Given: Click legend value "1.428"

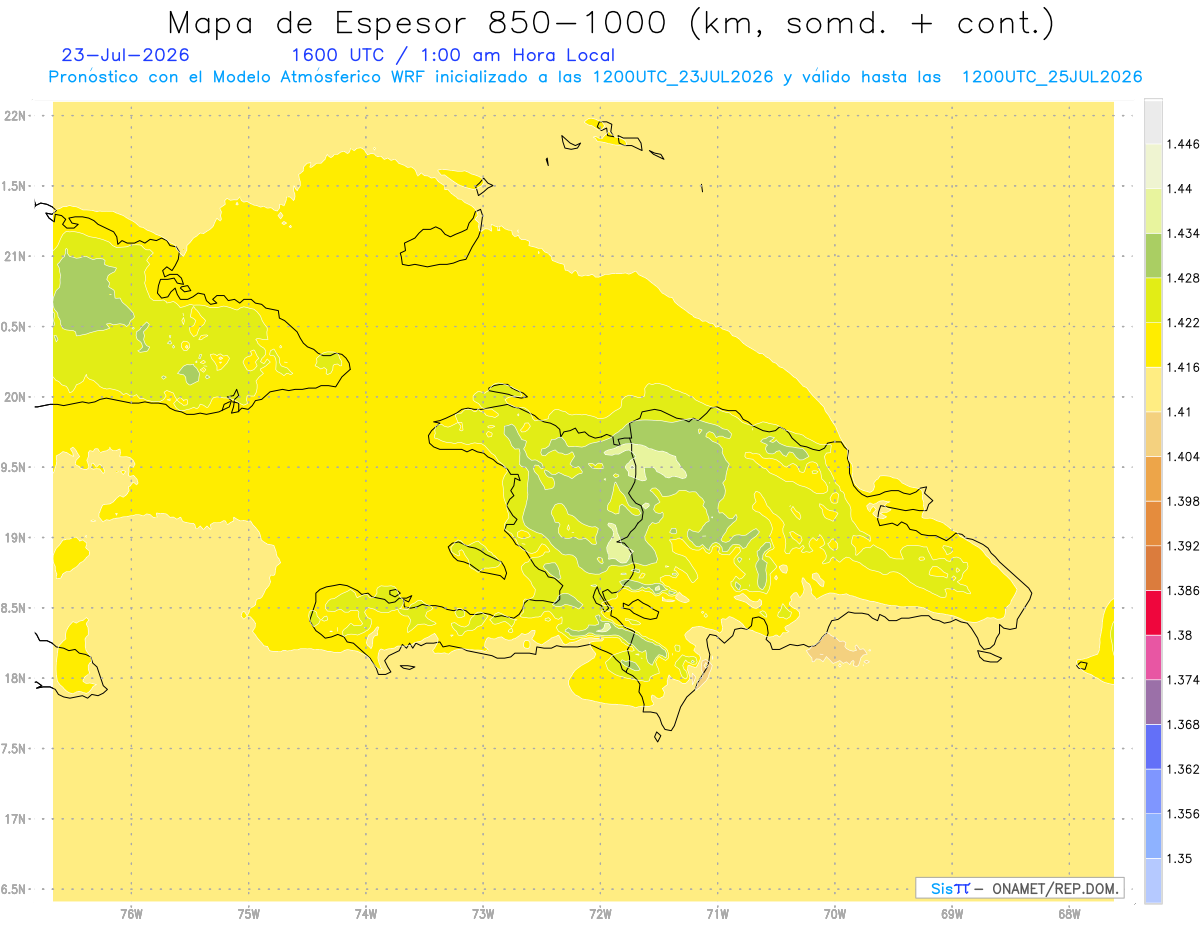Looking at the screenshot, I should pyautogui.click(x=1183, y=278).
